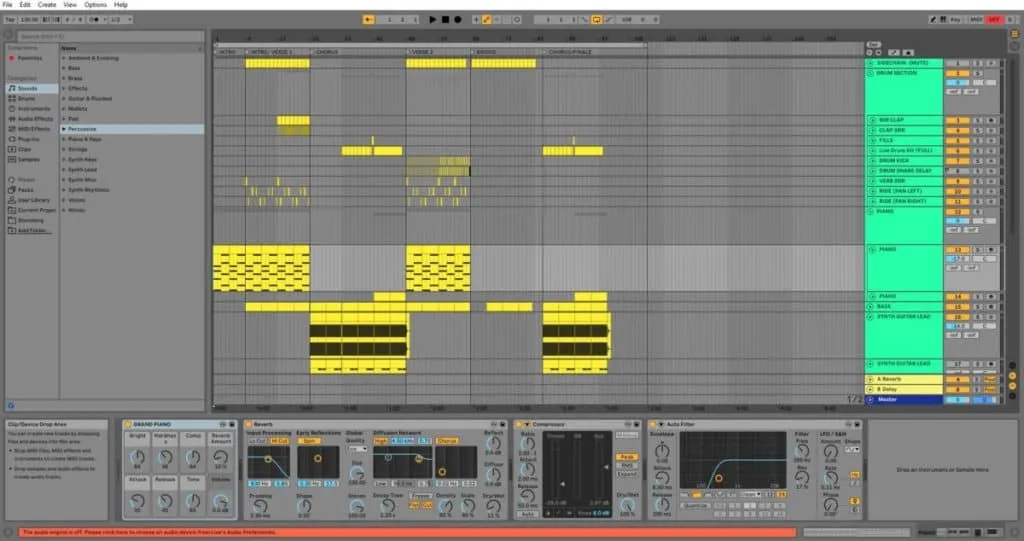Adjust Grand Piano Bright knob
The height and width of the screenshot is (541, 1024).
coord(138,457)
